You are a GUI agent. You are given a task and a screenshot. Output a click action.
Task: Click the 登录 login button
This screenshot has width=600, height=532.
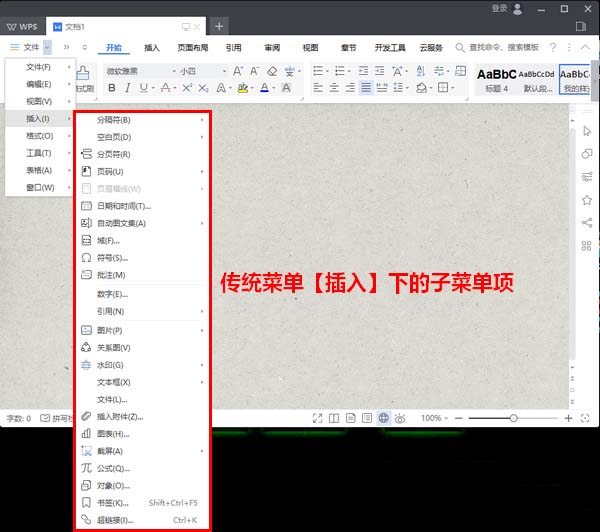click(x=499, y=8)
